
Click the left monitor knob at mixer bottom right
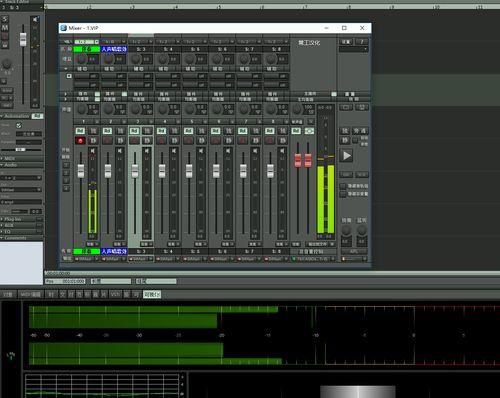pos(346,230)
